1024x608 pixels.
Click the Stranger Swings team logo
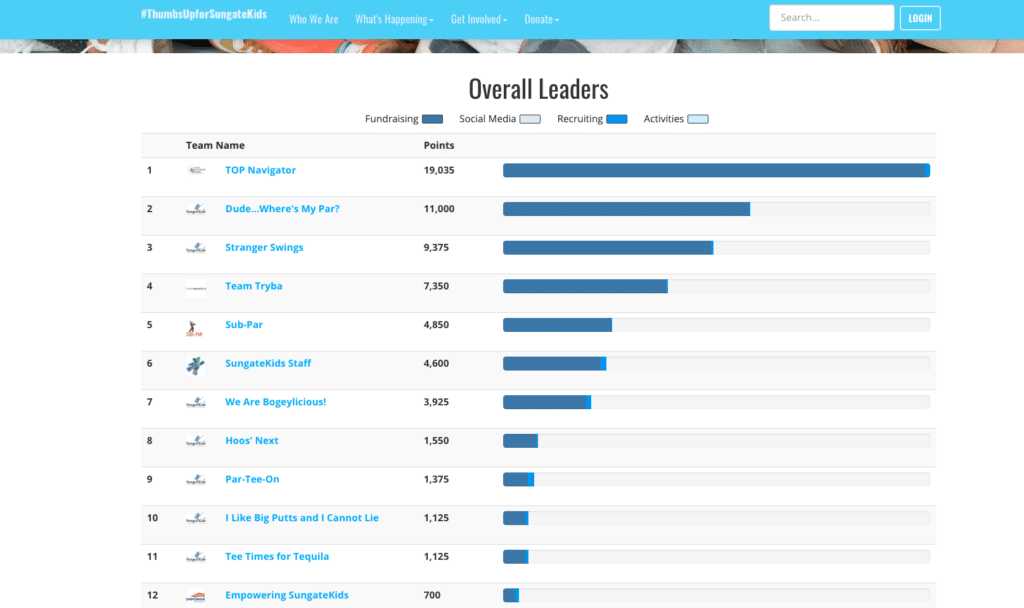pos(196,248)
